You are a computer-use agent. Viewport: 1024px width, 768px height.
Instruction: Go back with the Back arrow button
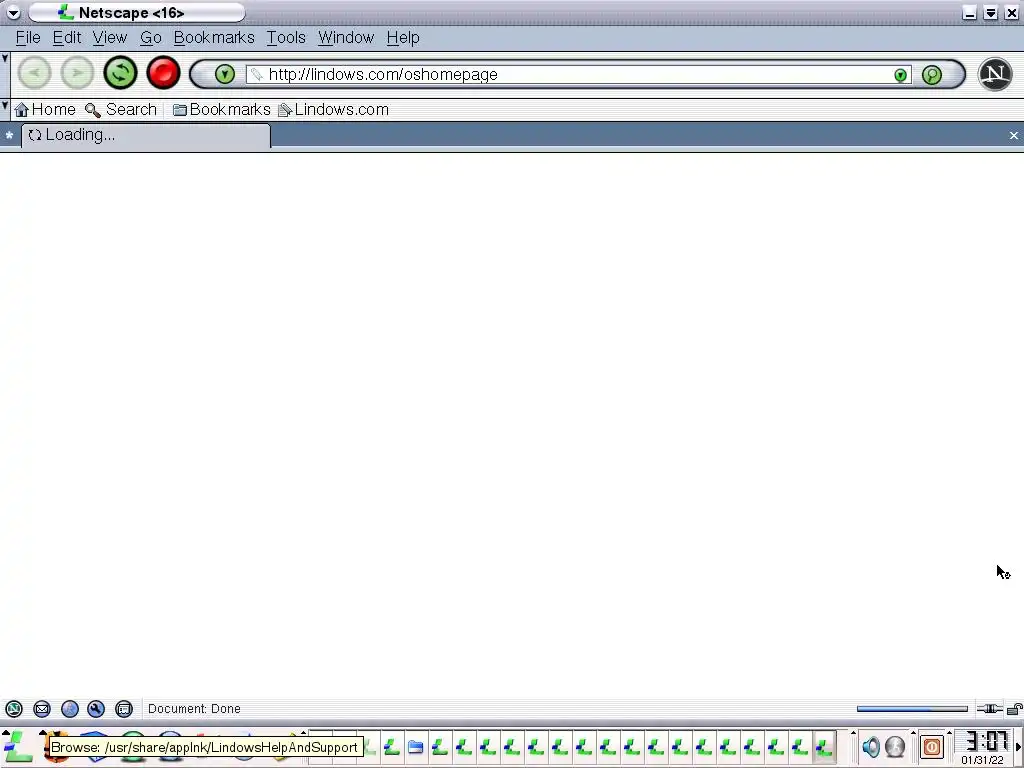[34, 73]
